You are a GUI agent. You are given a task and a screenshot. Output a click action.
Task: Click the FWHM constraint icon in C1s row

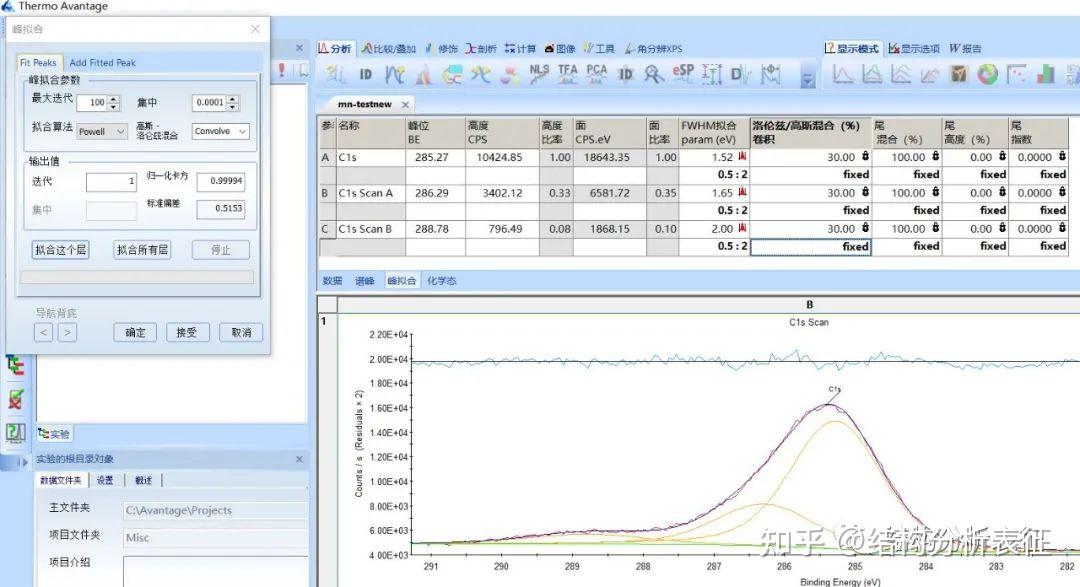(742, 157)
